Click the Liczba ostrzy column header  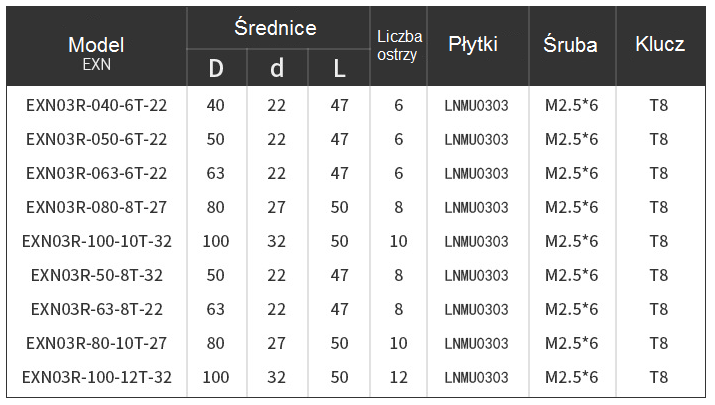coord(399,45)
